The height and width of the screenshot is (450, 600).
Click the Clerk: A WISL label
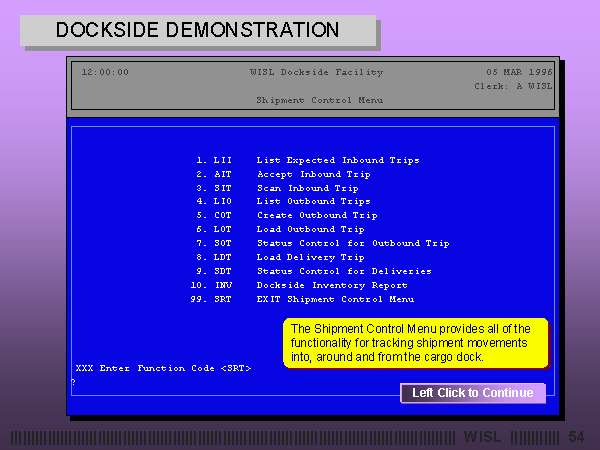click(x=513, y=86)
